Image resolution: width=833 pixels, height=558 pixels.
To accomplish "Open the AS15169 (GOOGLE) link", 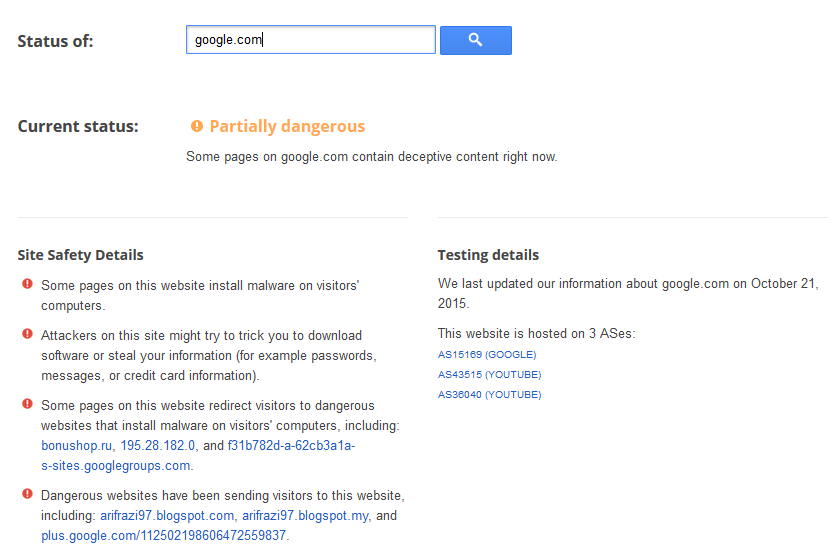I will [487, 355].
